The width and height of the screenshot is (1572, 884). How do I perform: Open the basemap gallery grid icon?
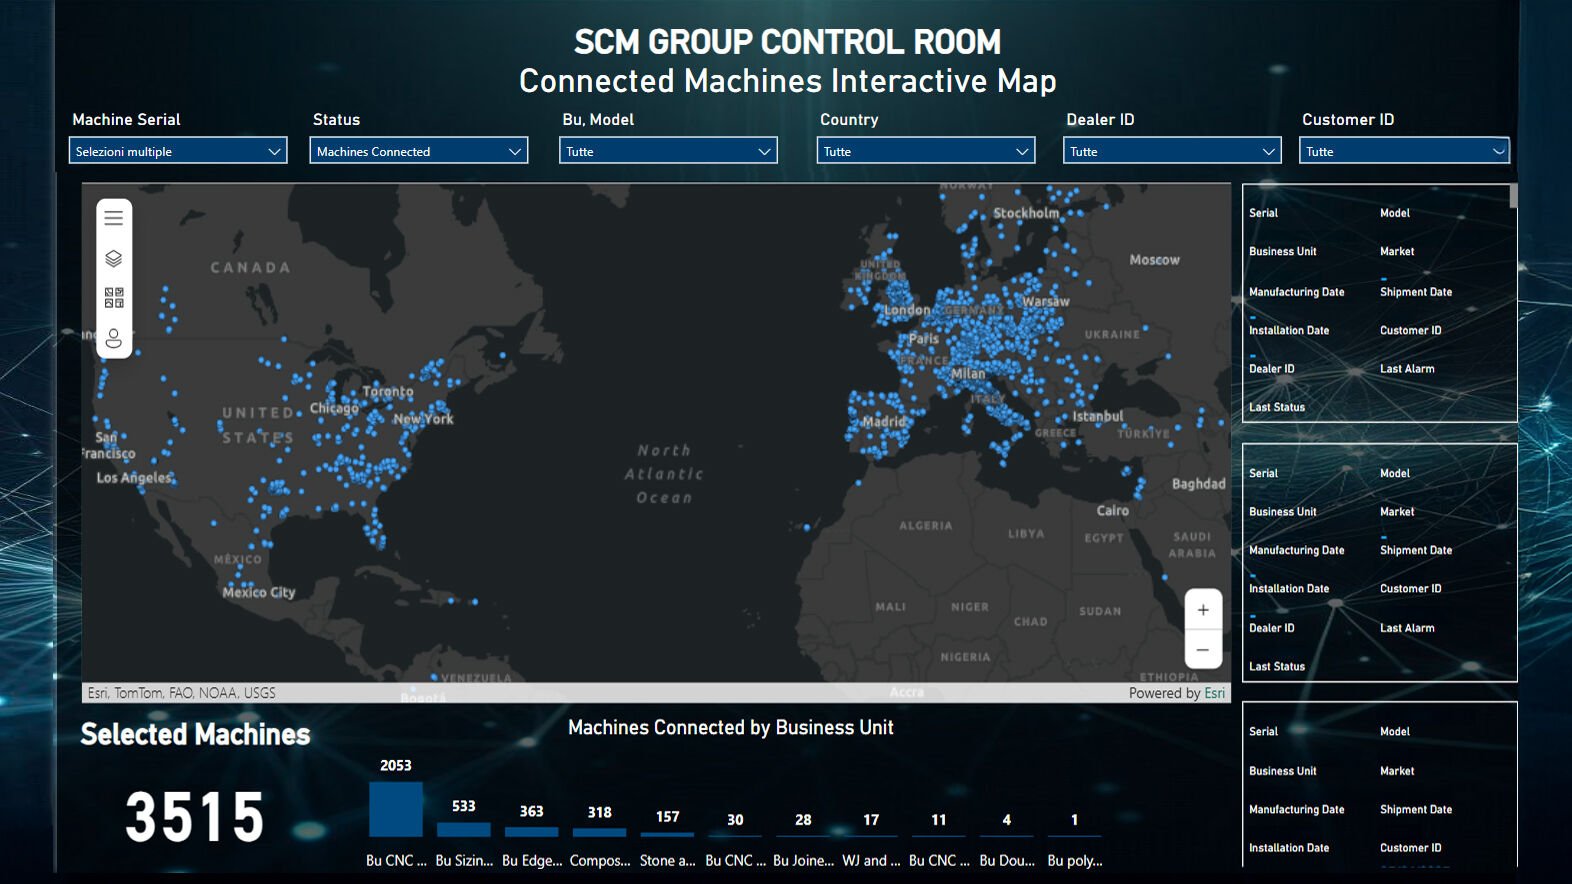[114, 298]
